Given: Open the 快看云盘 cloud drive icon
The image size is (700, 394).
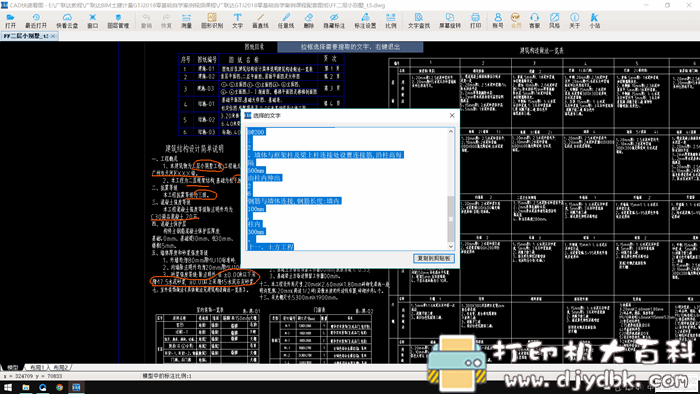Looking at the screenshot, I should pyautogui.click(x=67, y=21).
